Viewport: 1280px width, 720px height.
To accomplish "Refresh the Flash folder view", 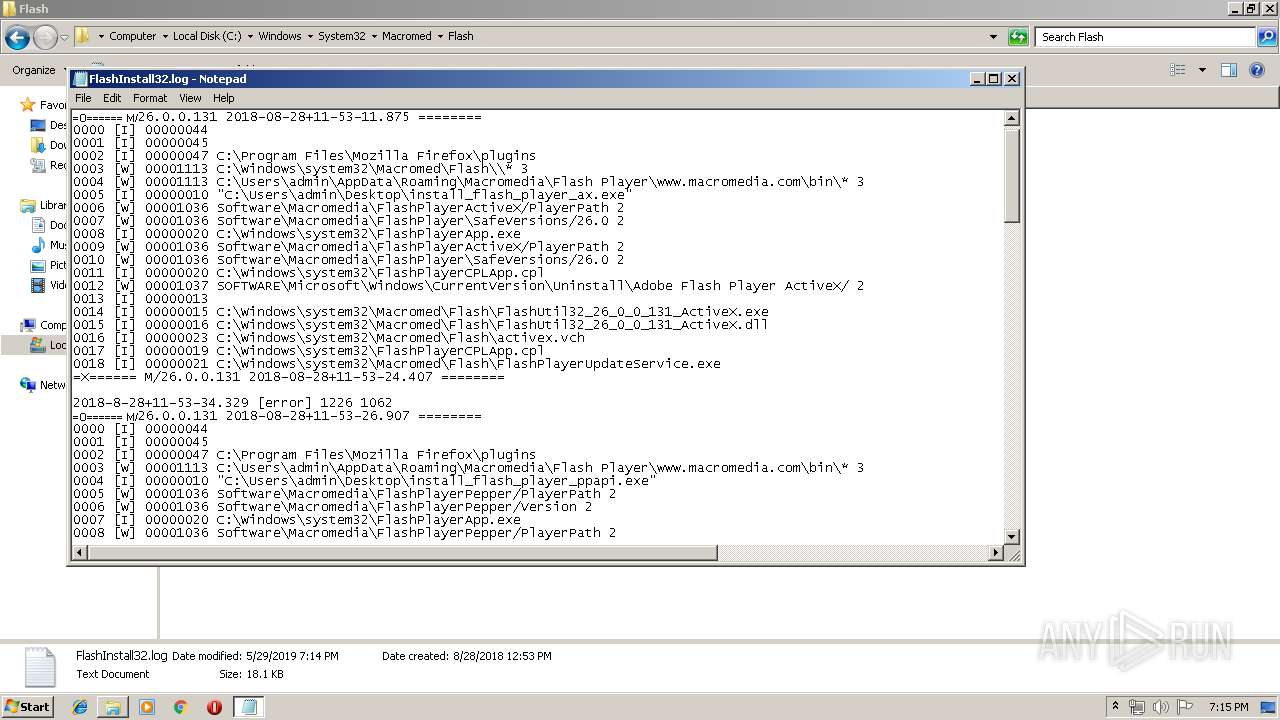I will click(1018, 37).
